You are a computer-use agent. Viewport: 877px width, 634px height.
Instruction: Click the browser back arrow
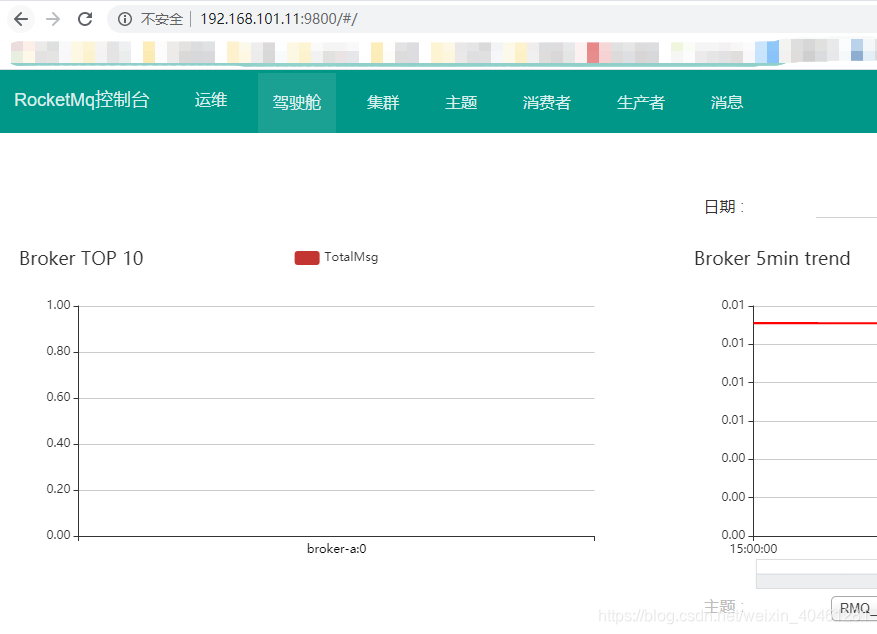20,18
